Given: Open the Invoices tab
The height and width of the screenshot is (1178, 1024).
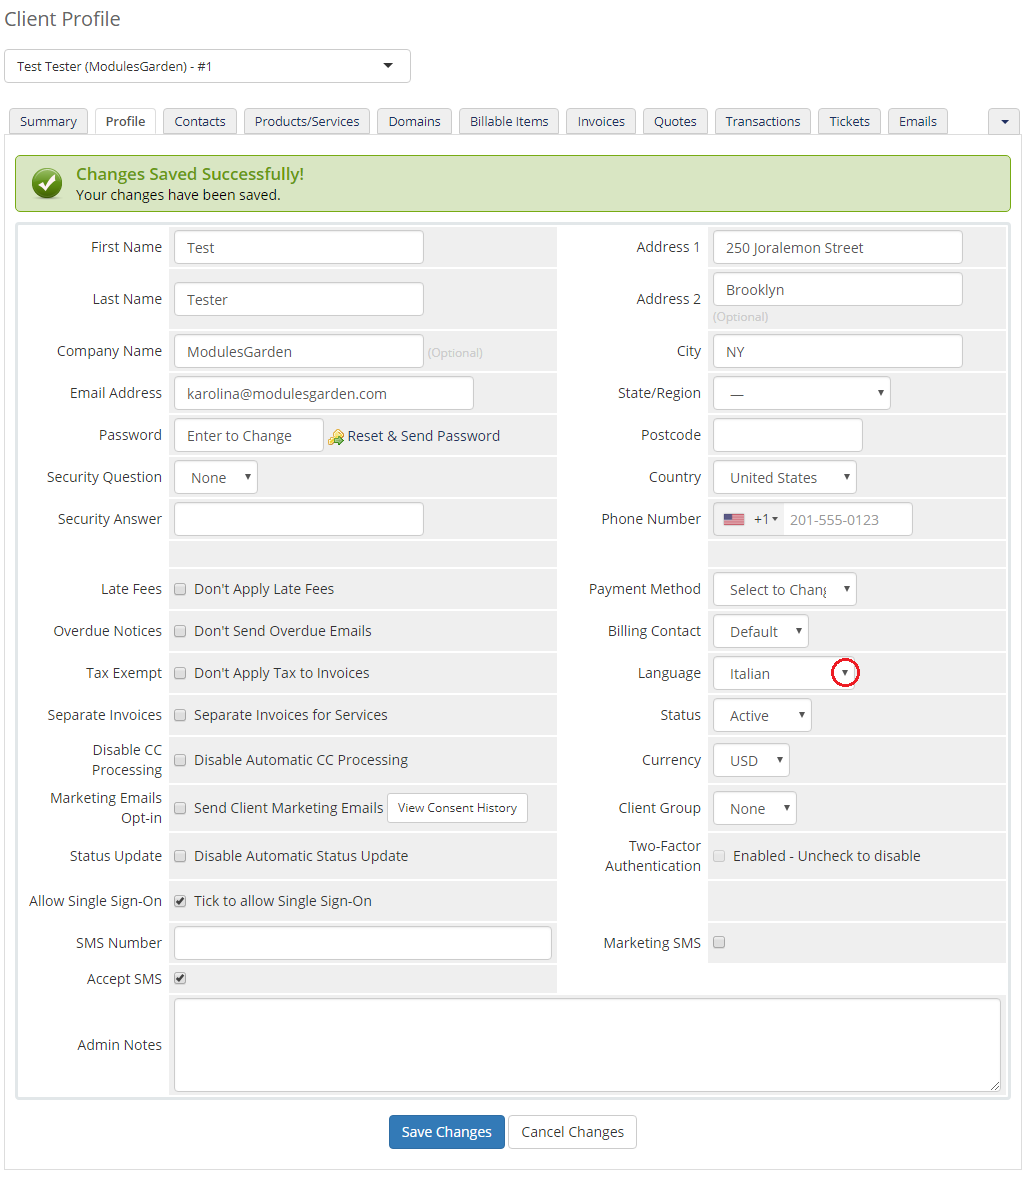Looking at the screenshot, I should point(601,122).
